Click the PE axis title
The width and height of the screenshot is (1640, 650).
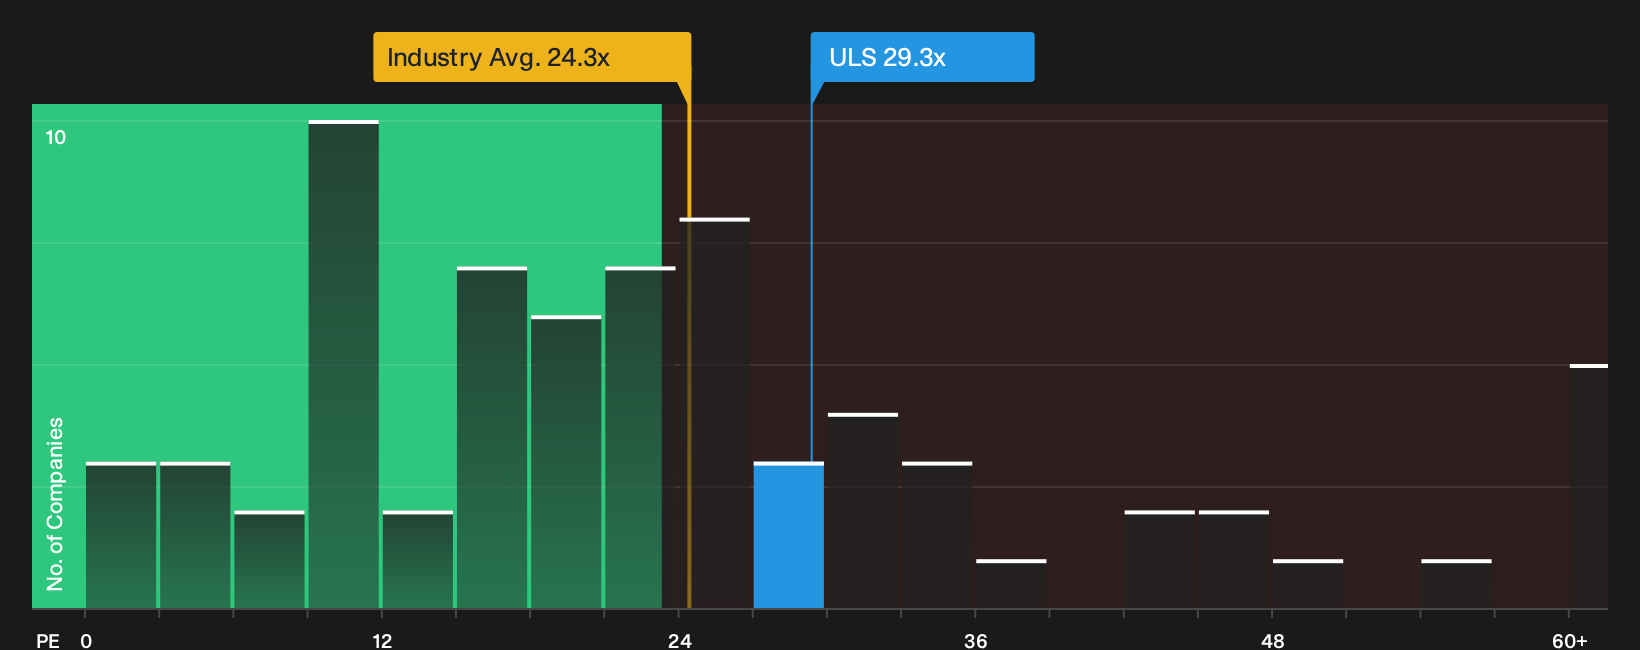[x=48, y=640]
